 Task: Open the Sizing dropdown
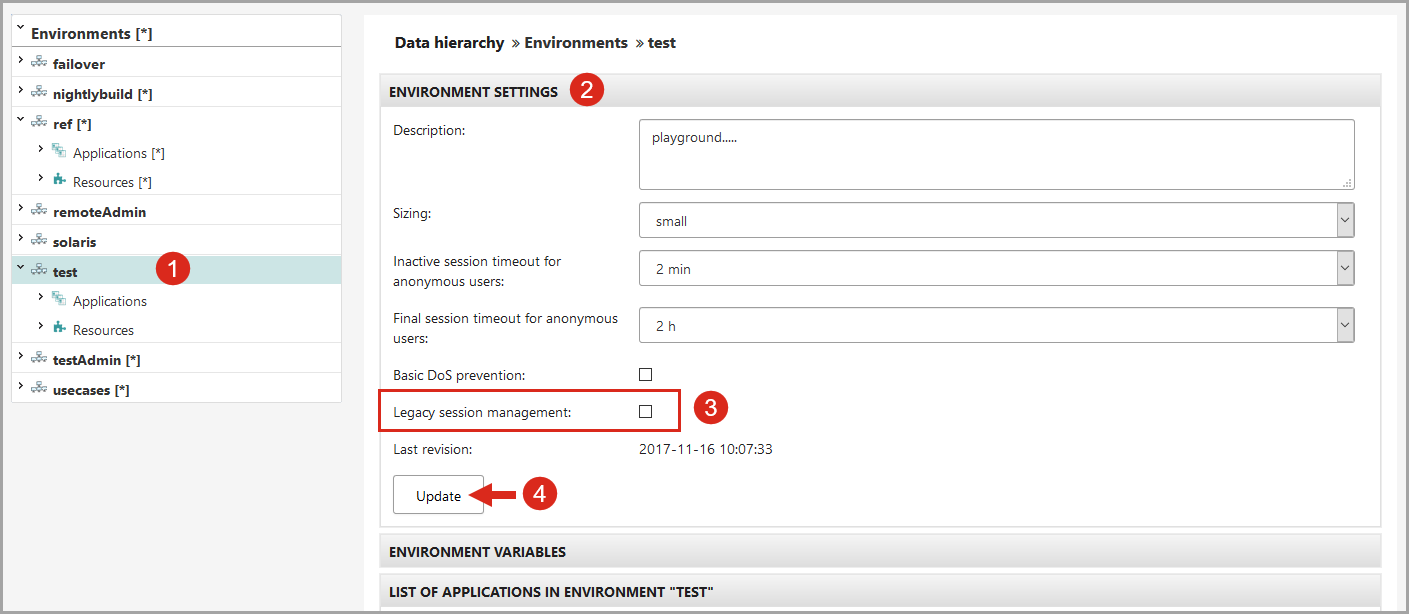point(996,220)
